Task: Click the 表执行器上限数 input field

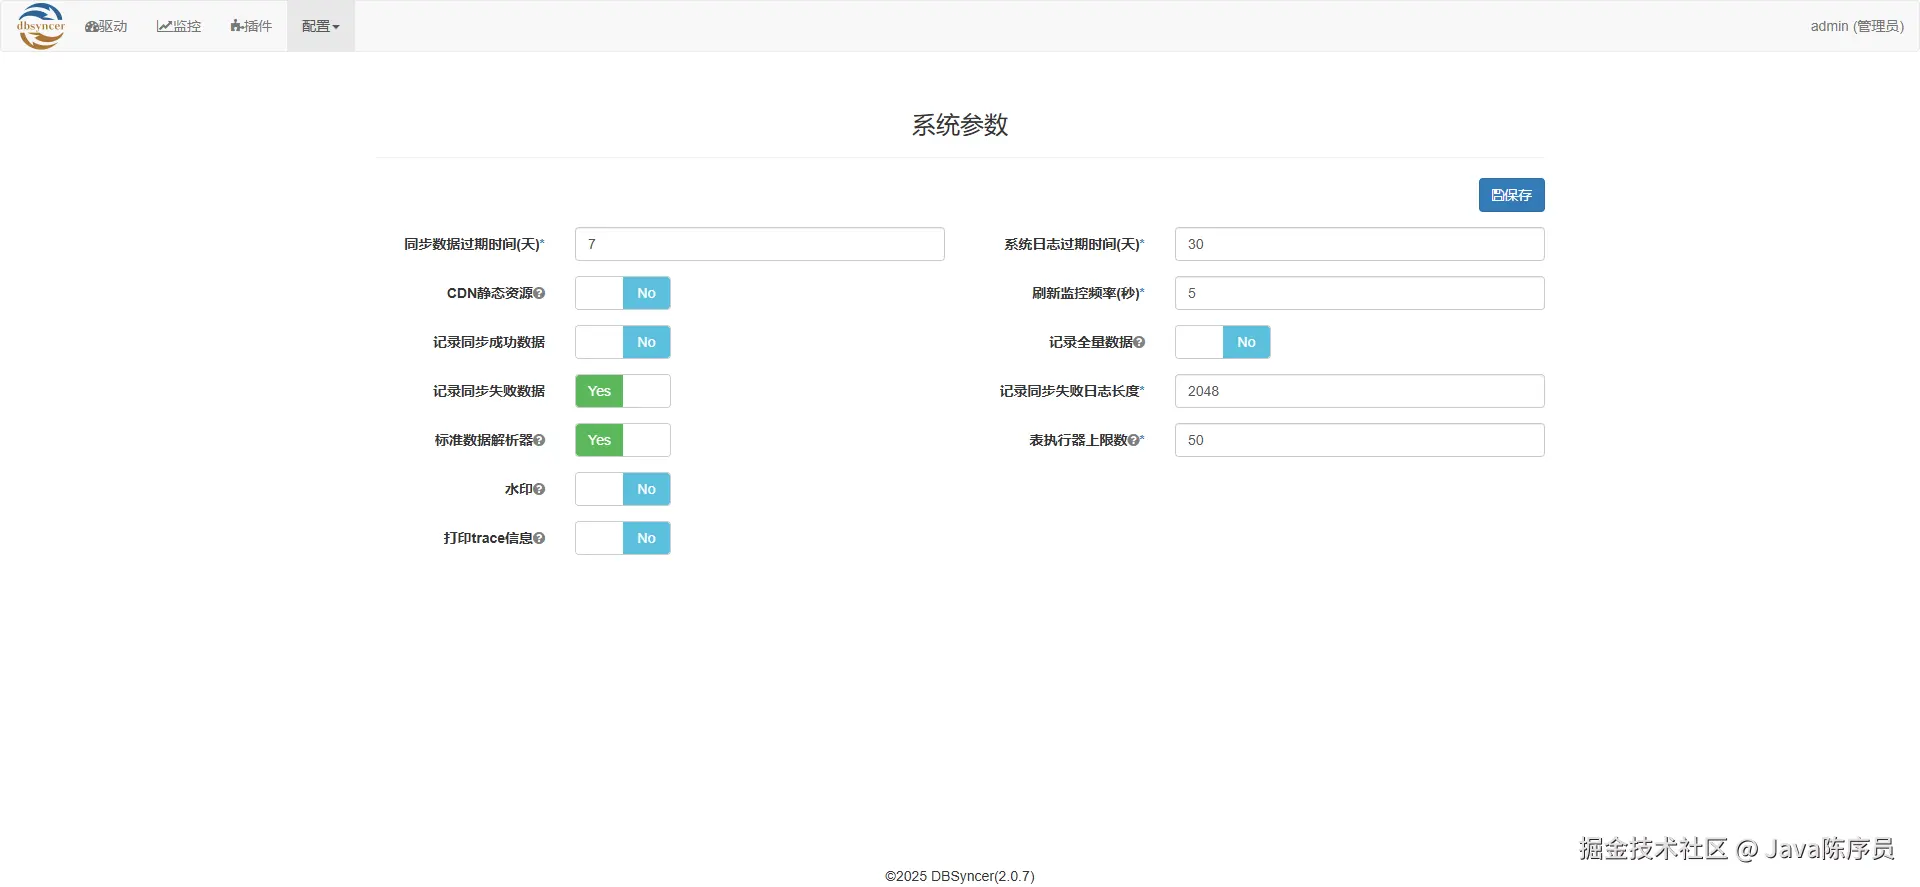Action: pos(1360,440)
